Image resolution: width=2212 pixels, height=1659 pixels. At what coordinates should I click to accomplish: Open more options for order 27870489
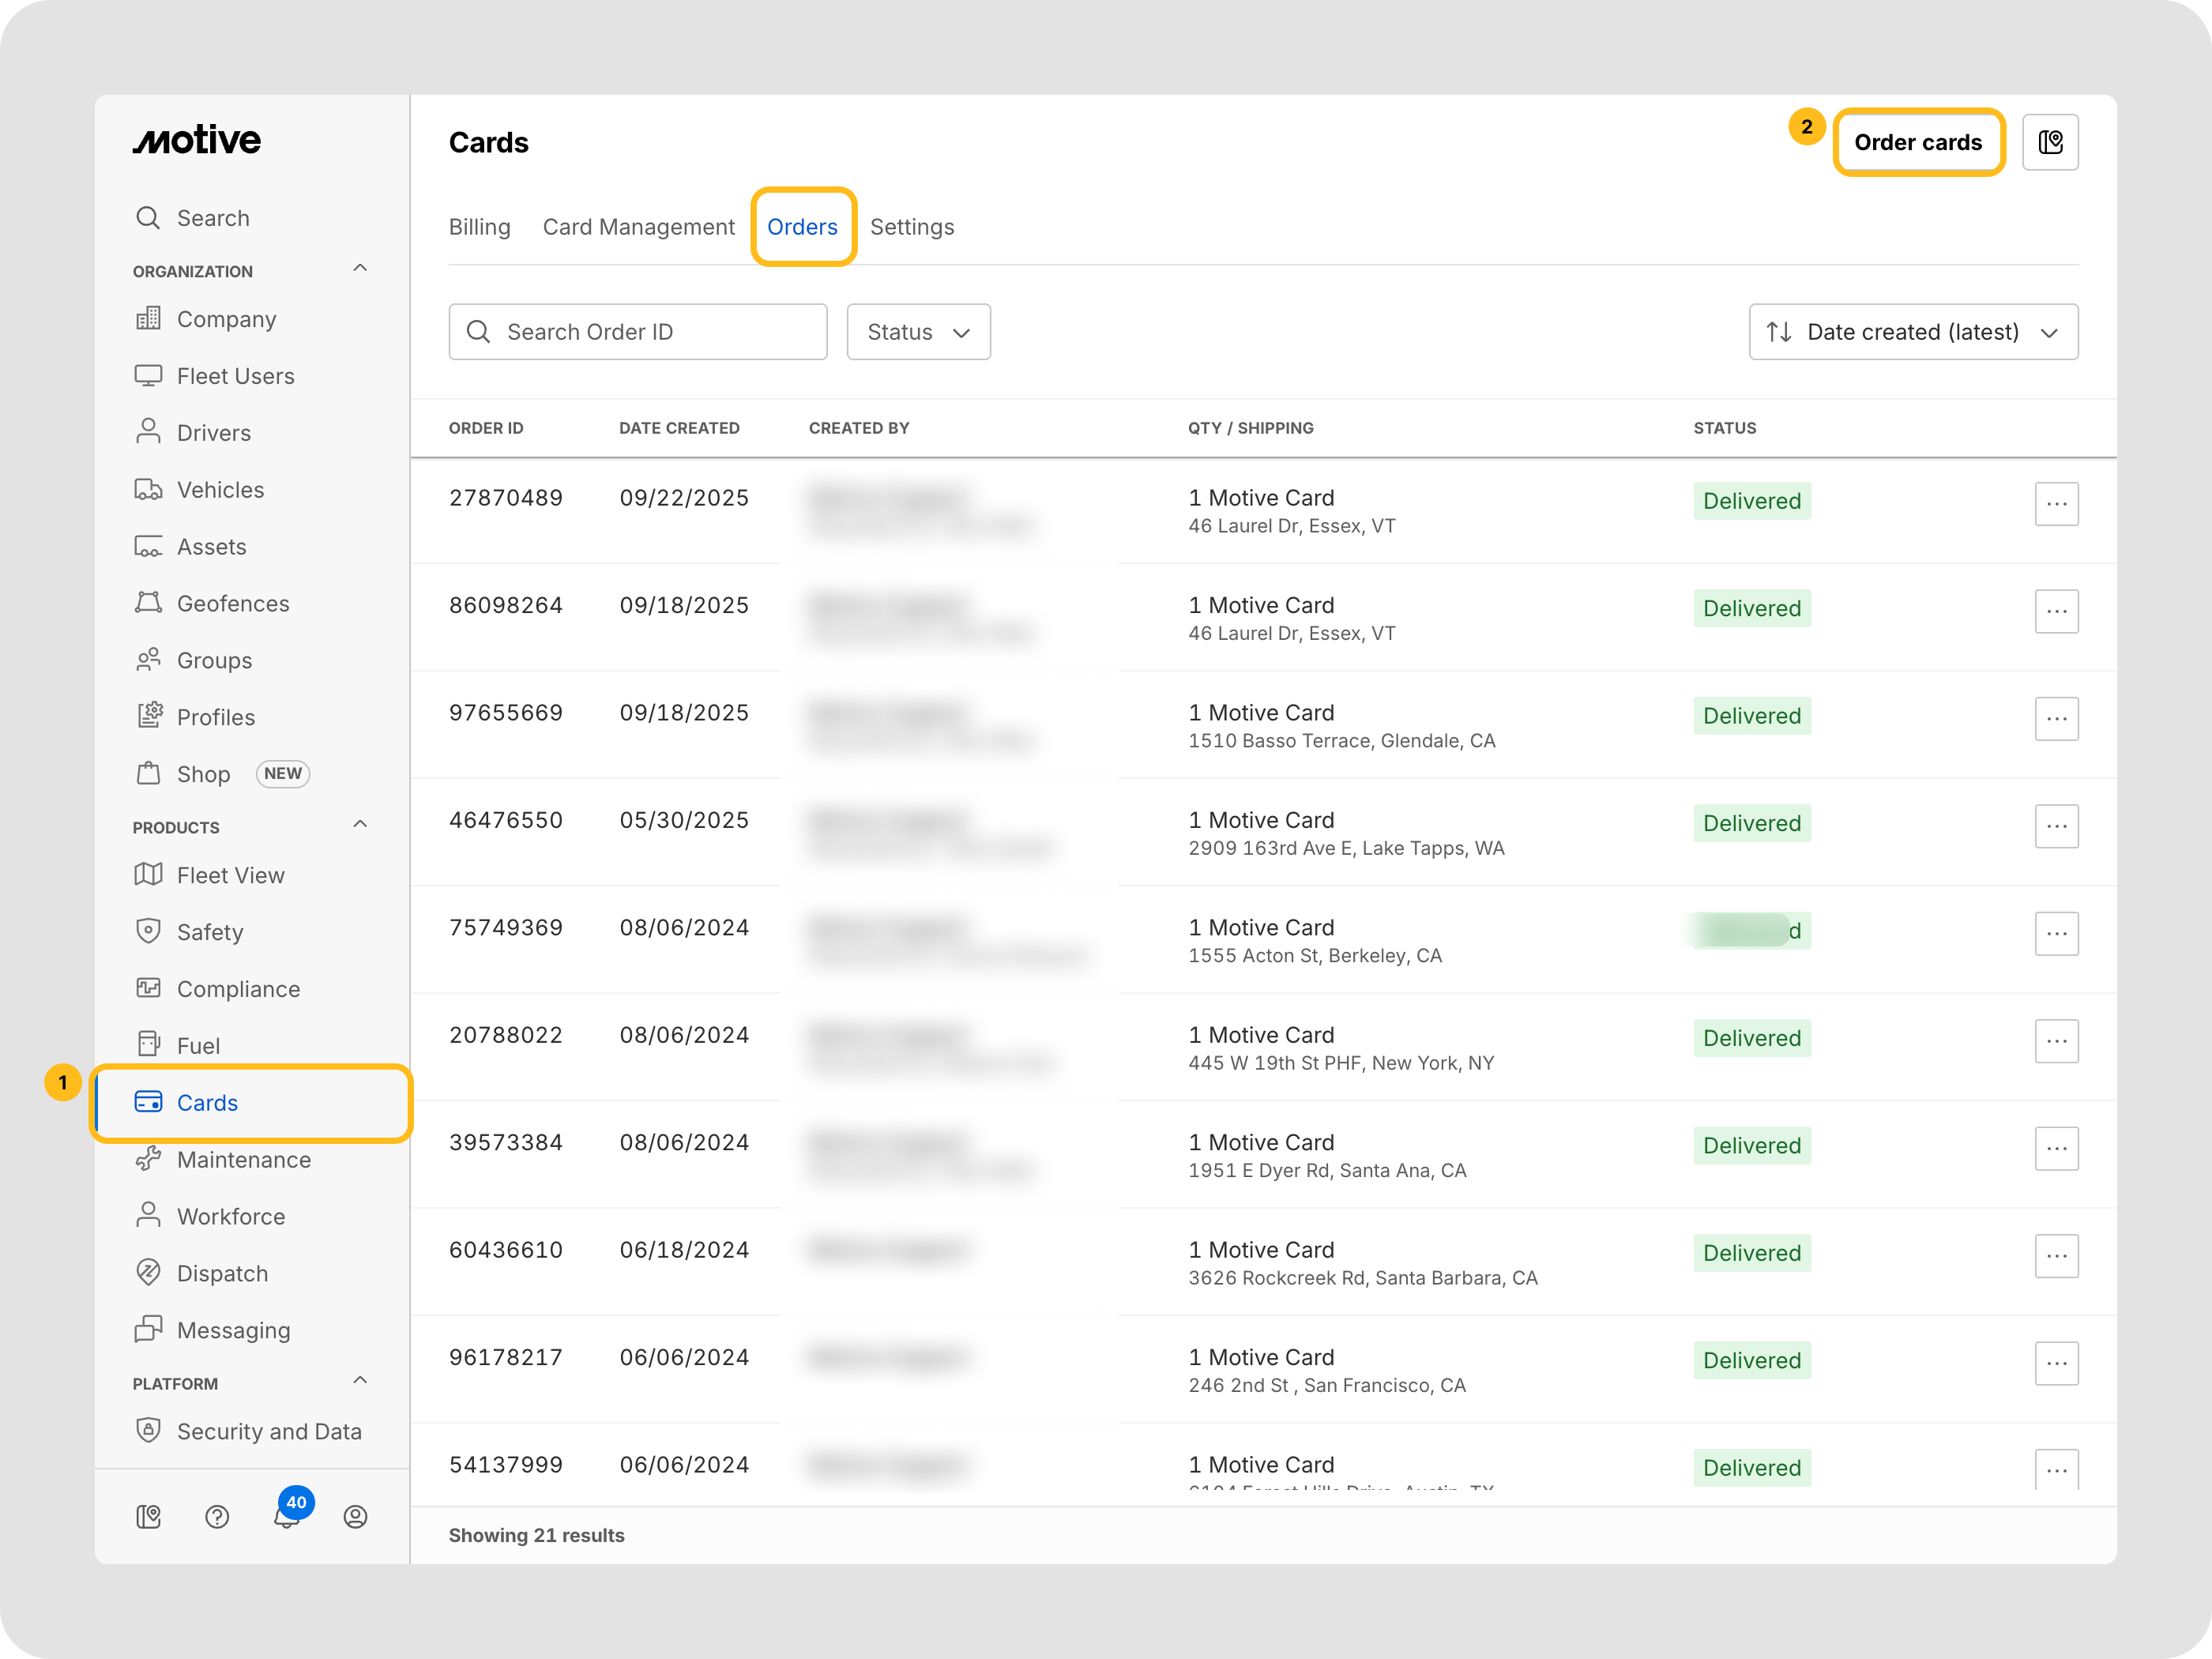click(2056, 503)
